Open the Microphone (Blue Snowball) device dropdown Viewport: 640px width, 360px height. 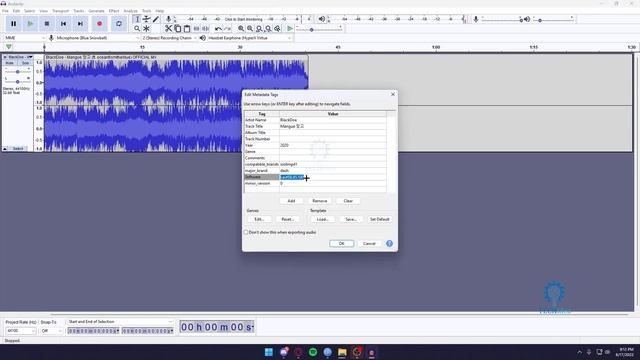(97, 38)
